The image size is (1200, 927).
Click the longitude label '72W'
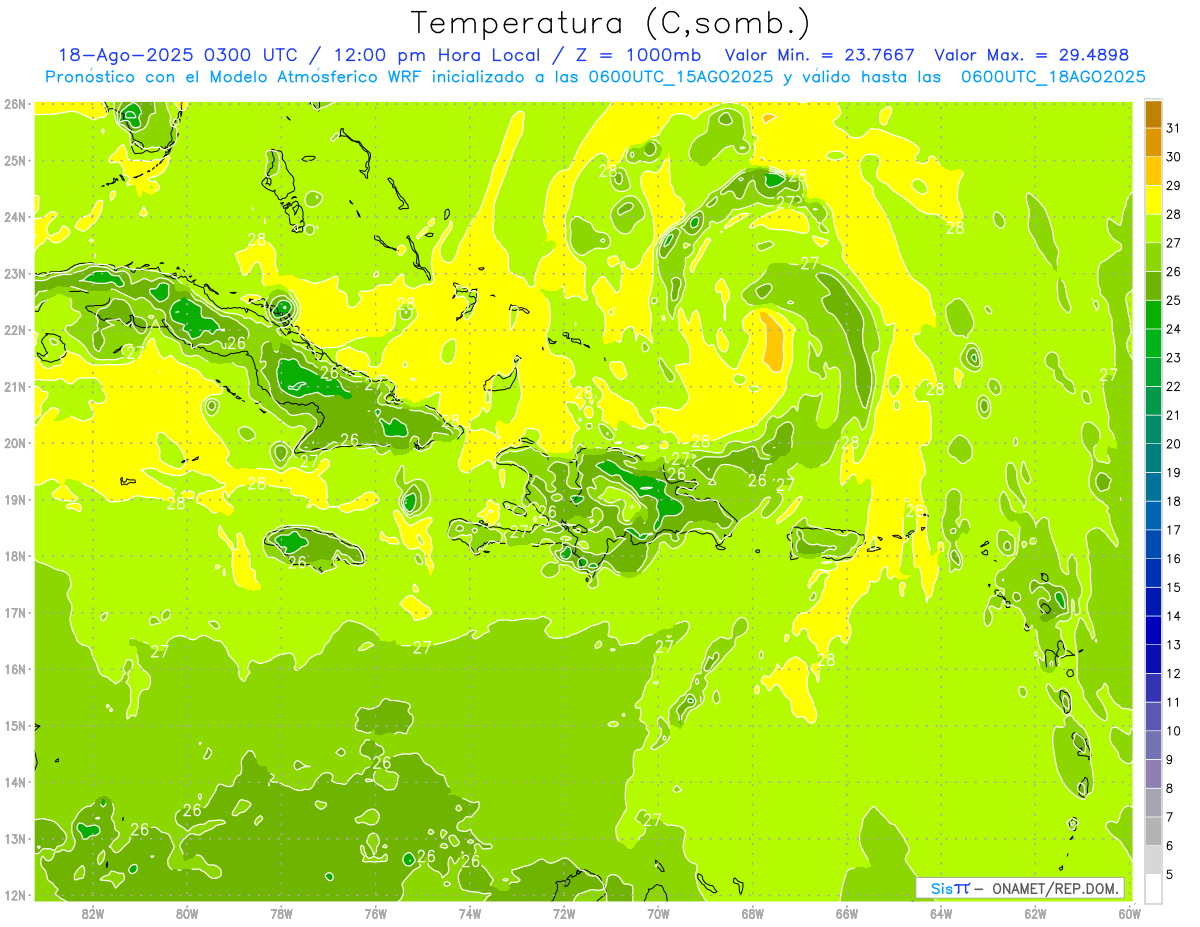click(x=564, y=913)
